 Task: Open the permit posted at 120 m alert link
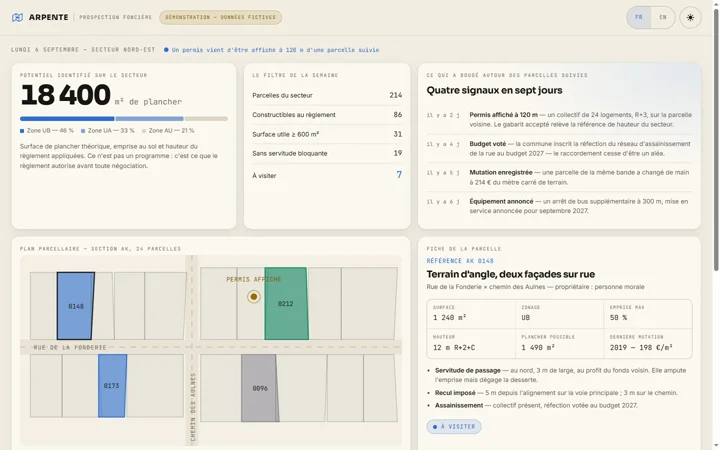(x=276, y=50)
